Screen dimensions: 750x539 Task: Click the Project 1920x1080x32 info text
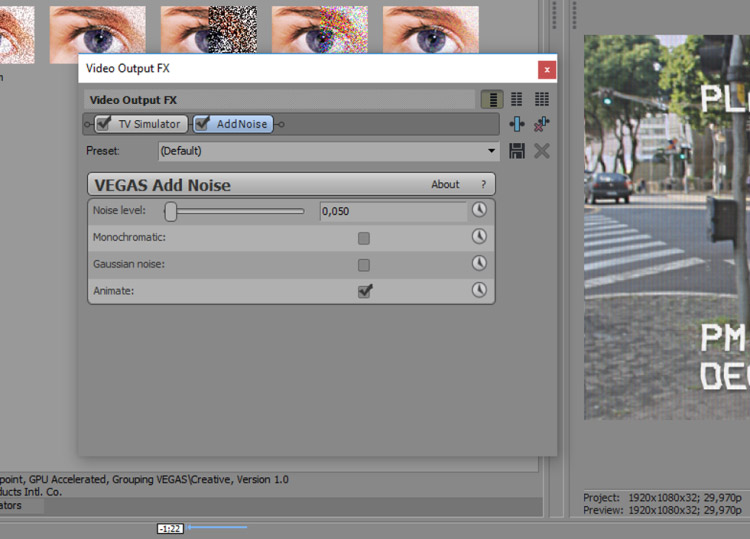[x=662, y=498]
